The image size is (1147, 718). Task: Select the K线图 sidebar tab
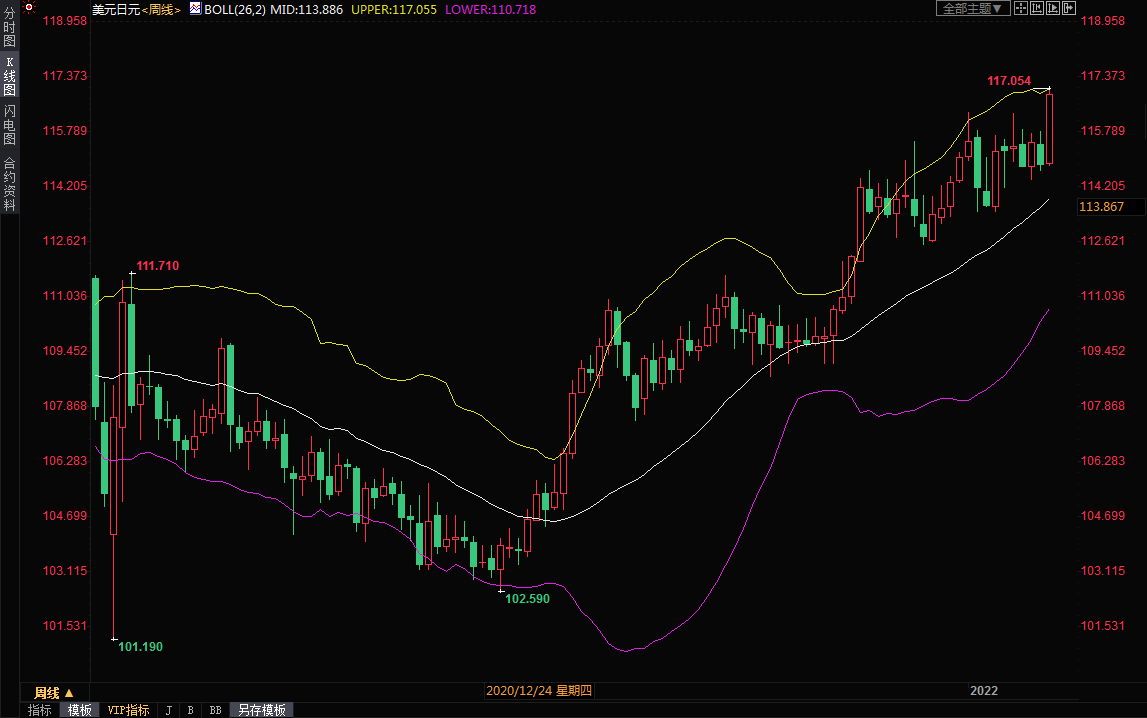click(x=9, y=76)
